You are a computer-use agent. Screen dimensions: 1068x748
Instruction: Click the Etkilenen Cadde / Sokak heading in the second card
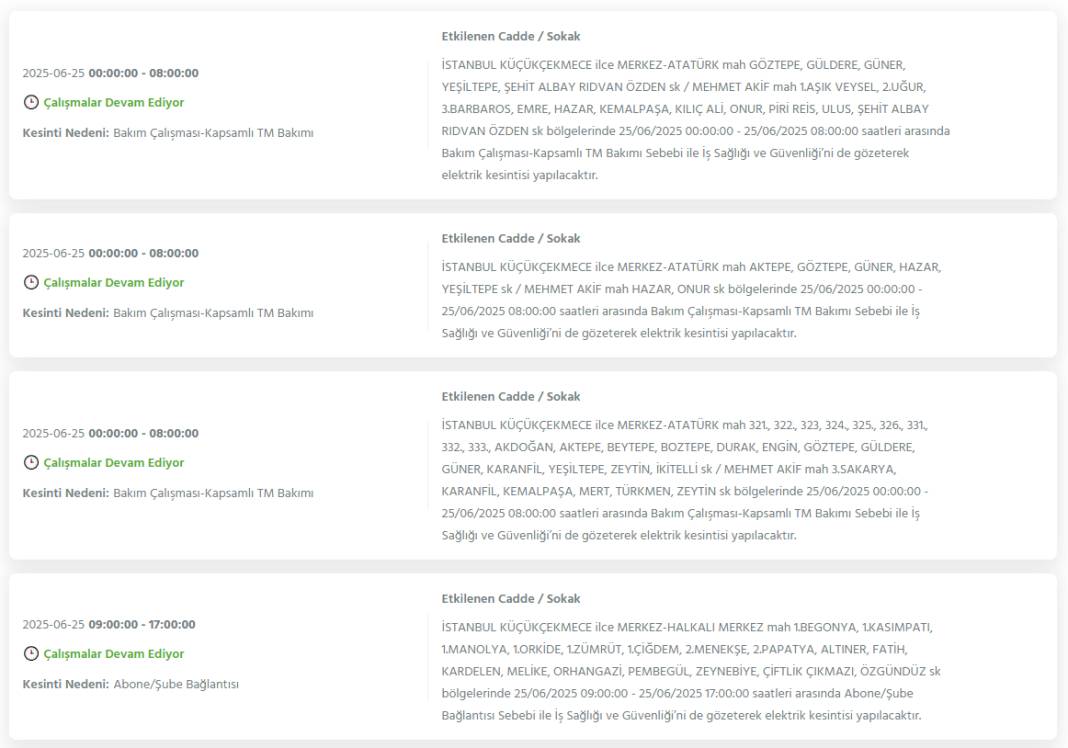[x=511, y=238]
